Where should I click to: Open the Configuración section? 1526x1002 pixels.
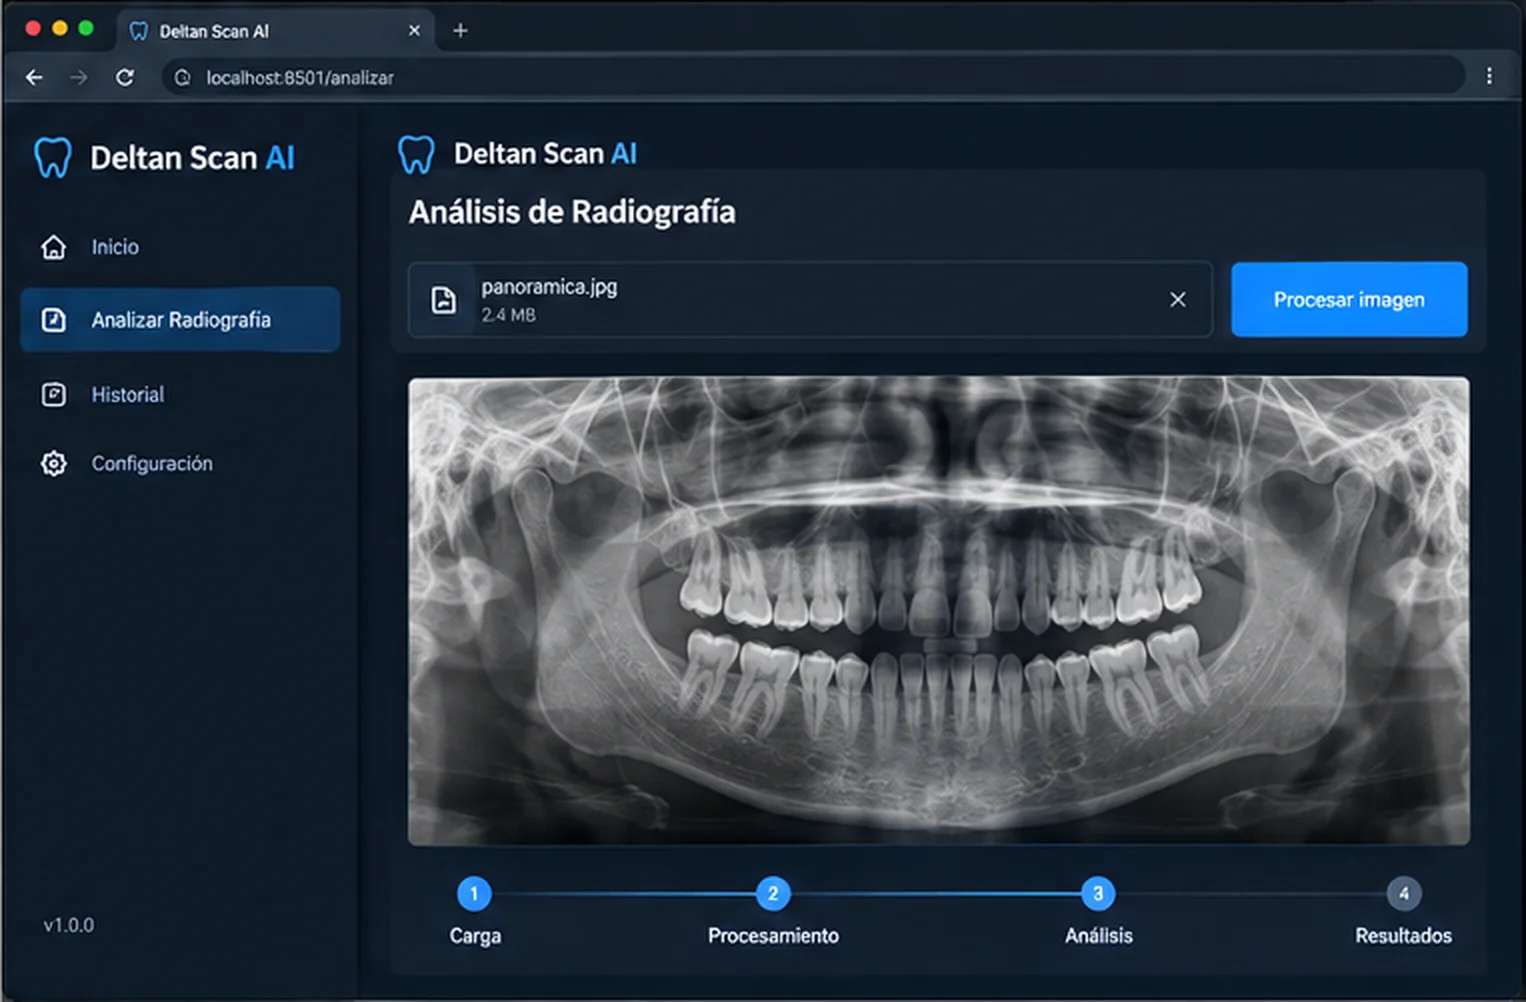click(x=180, y=464)
